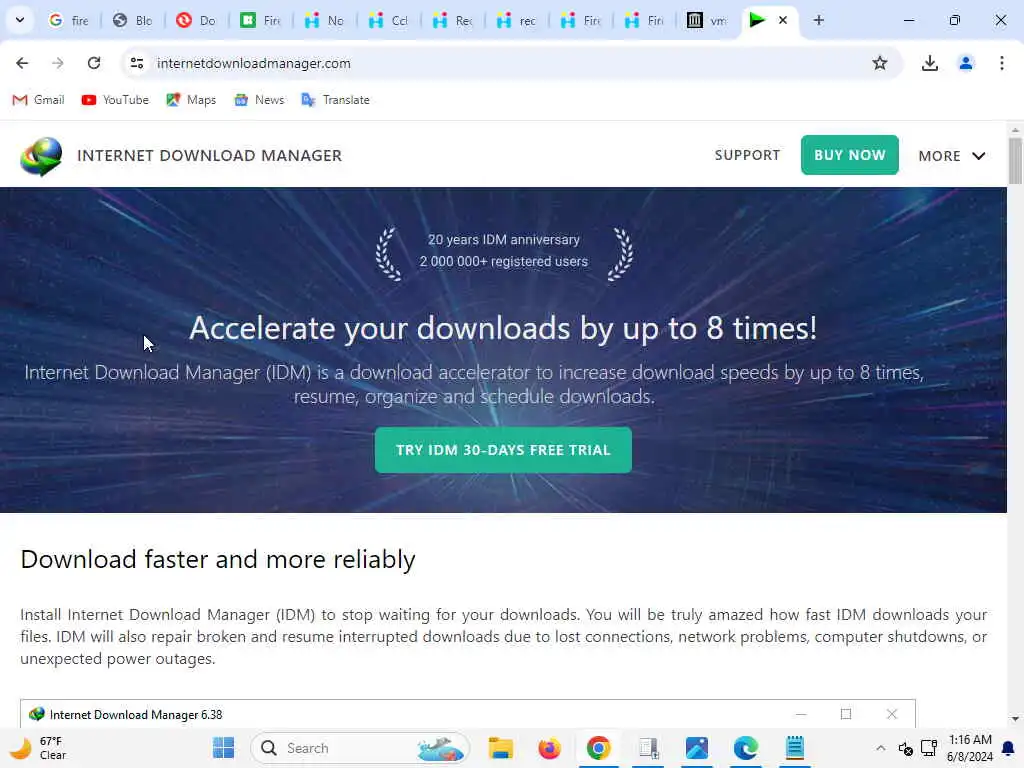Open the Windows Start menu
The image size is (1024, 768).
coord(223,748)
